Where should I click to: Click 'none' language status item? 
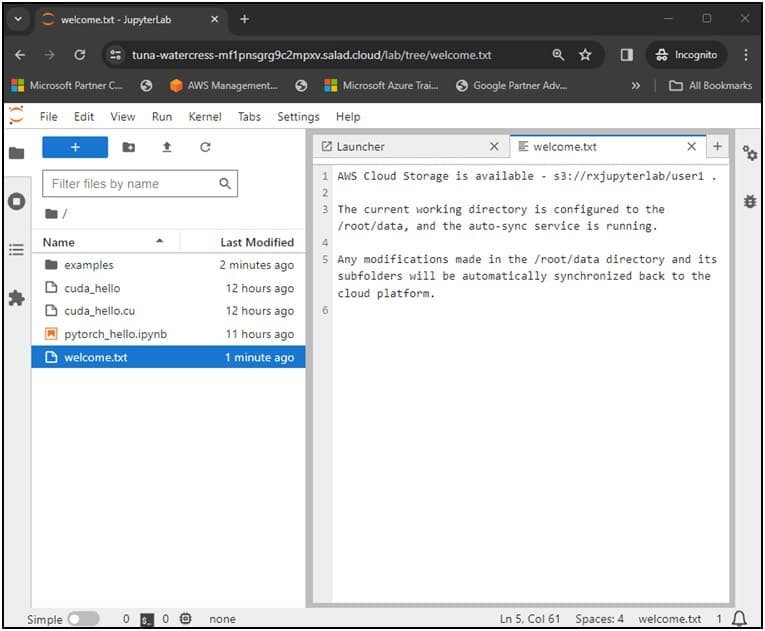pyautogui.click(x=222, y=619)
